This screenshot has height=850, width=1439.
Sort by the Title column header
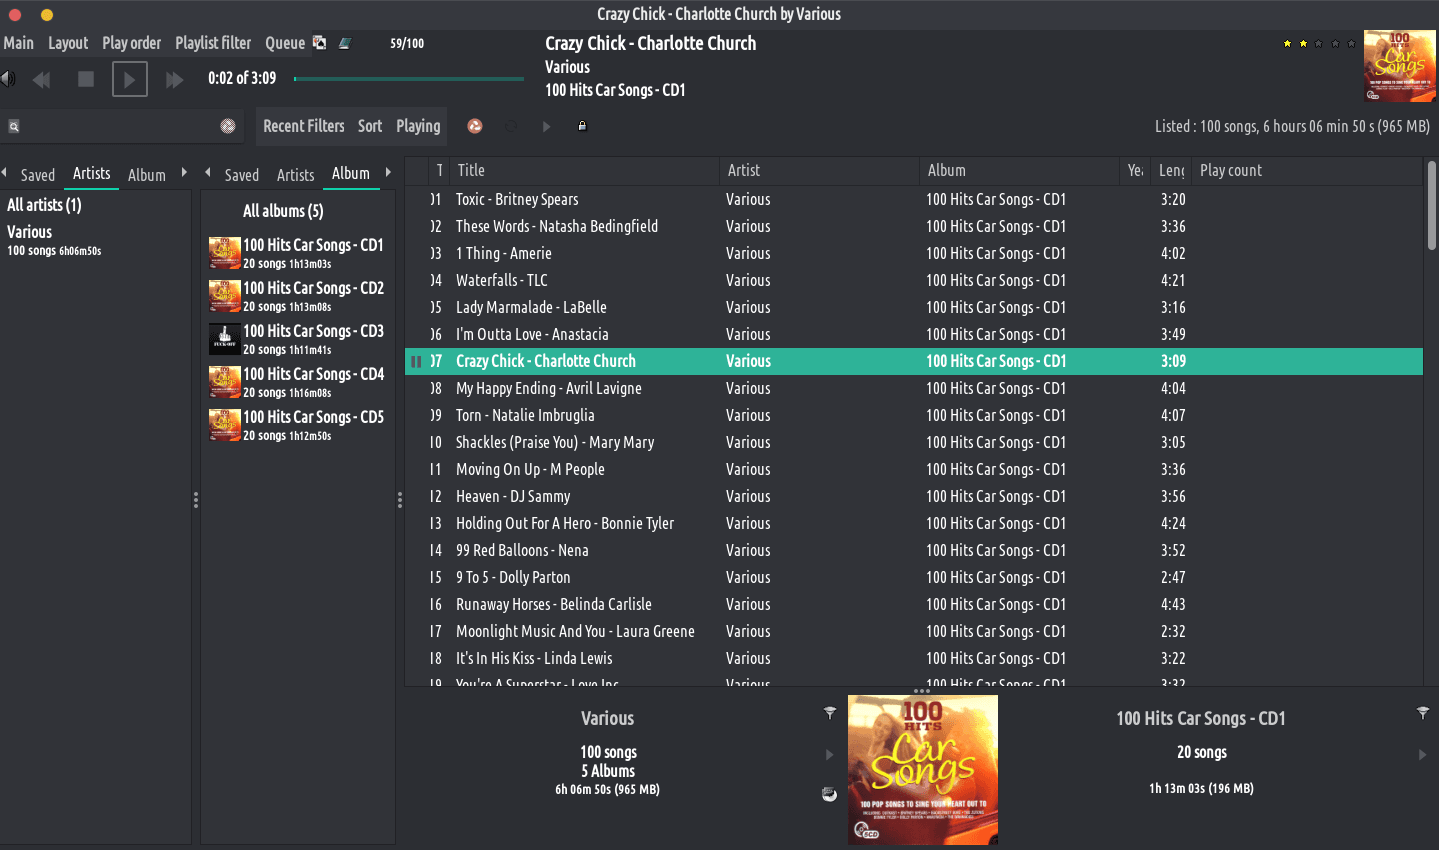click(584, 171)
